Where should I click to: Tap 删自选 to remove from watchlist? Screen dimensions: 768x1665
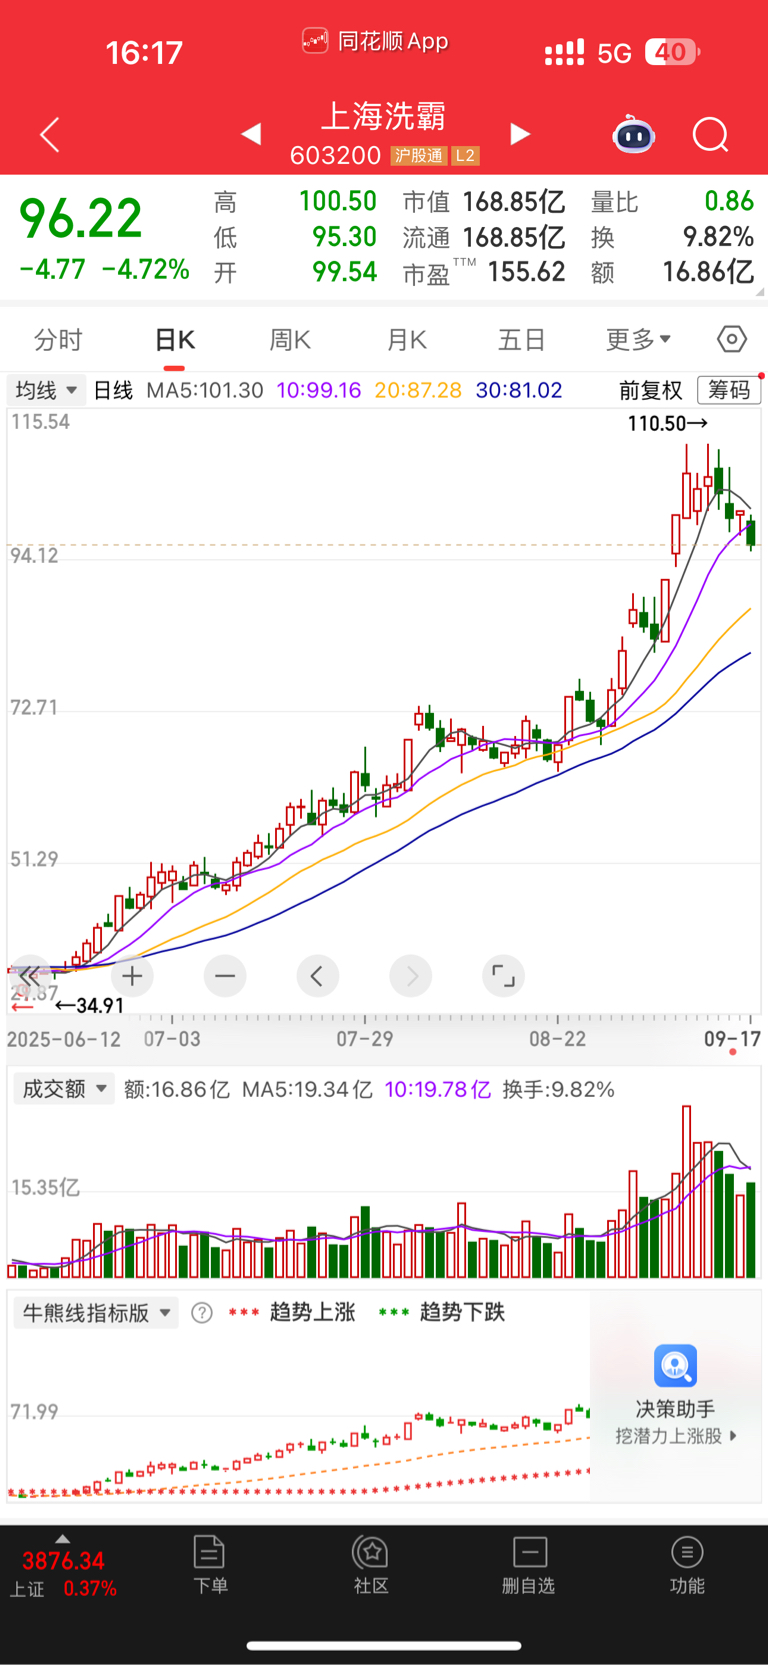[x=528, y=1565]
